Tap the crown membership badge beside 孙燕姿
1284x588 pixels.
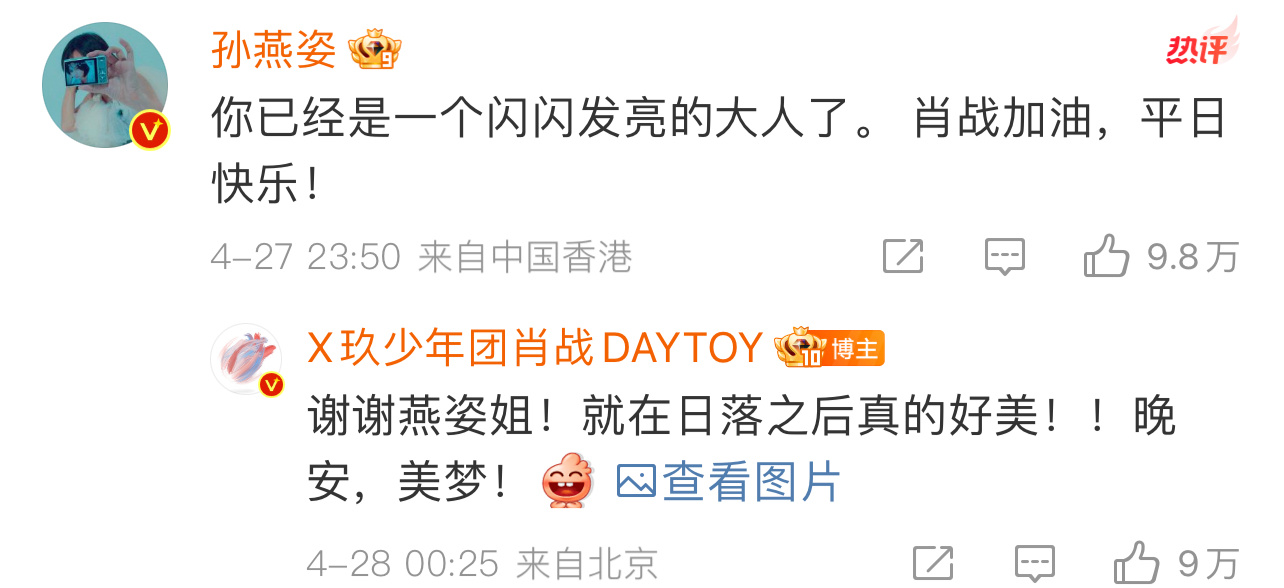[x=375, y=50]
